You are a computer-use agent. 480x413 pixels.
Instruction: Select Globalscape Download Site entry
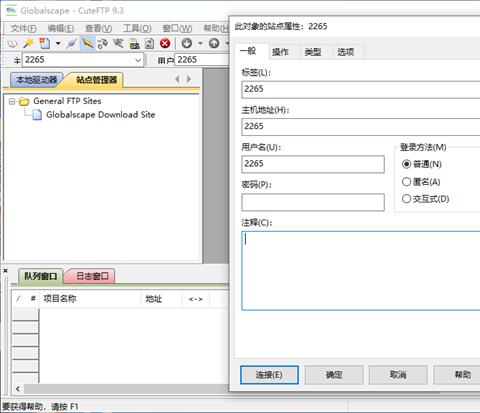(101, 115)
